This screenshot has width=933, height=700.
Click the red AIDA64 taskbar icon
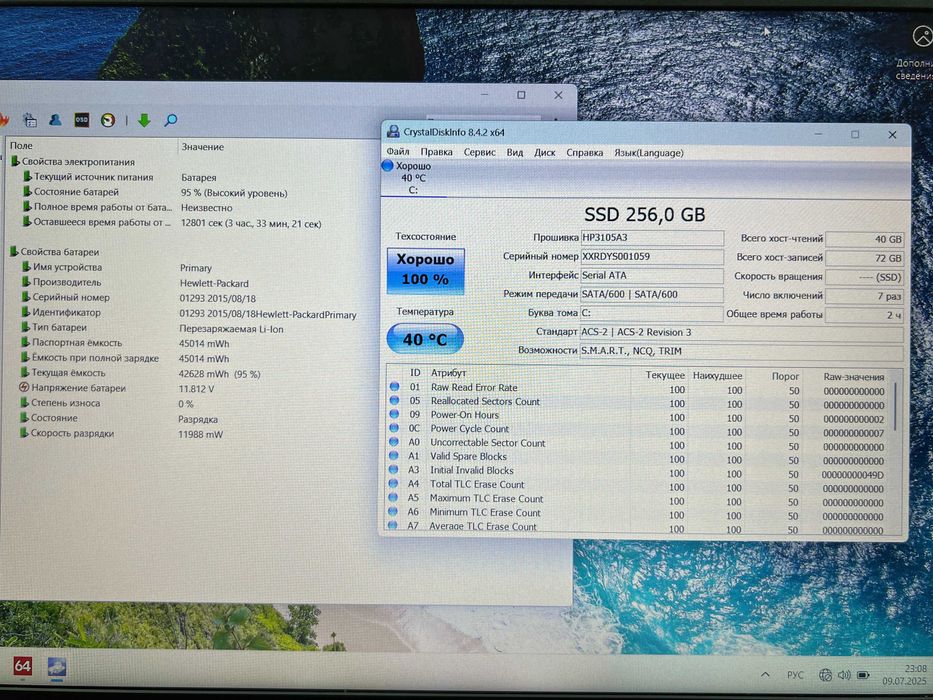23,666
